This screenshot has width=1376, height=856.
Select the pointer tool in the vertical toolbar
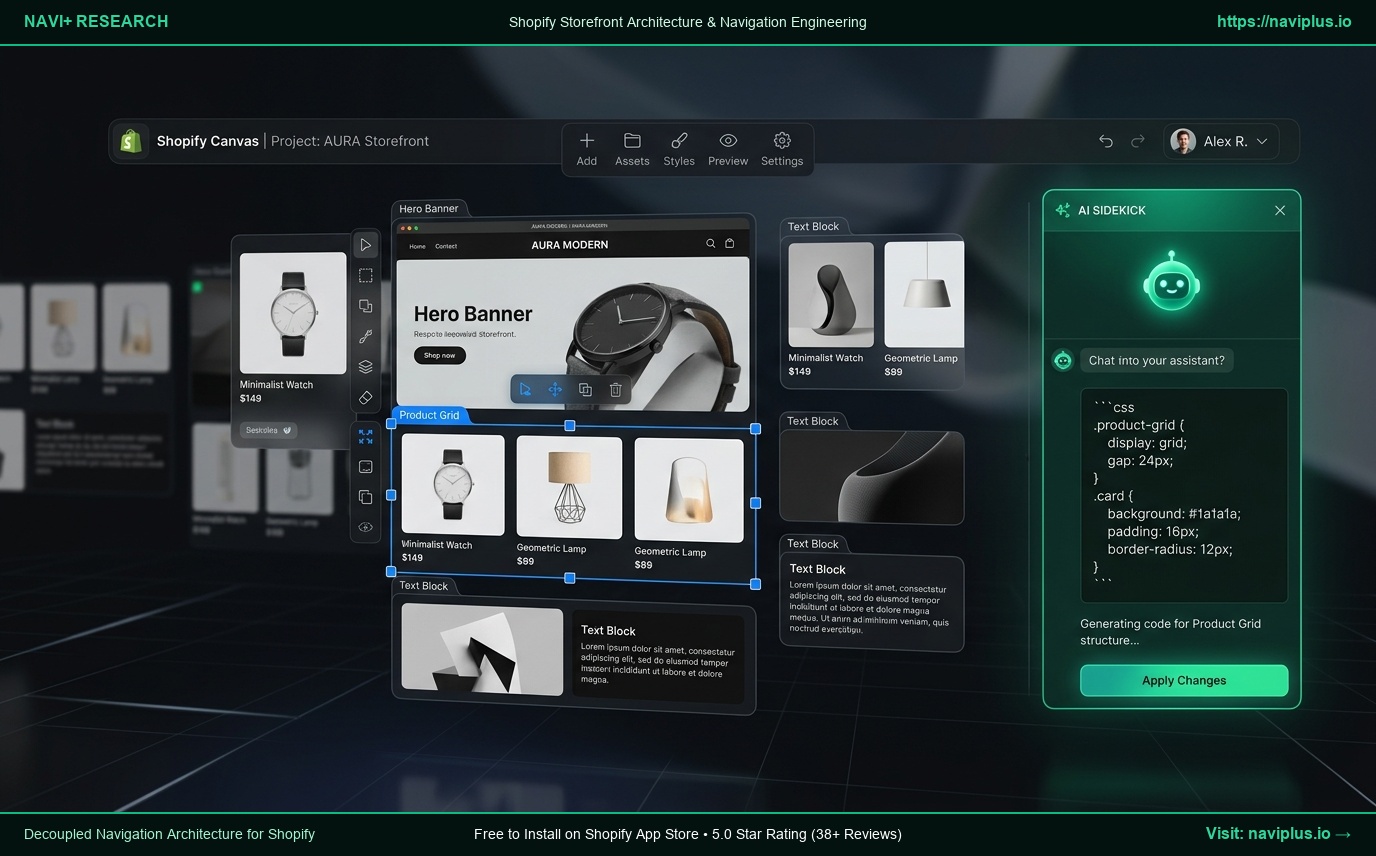[366, 245]
